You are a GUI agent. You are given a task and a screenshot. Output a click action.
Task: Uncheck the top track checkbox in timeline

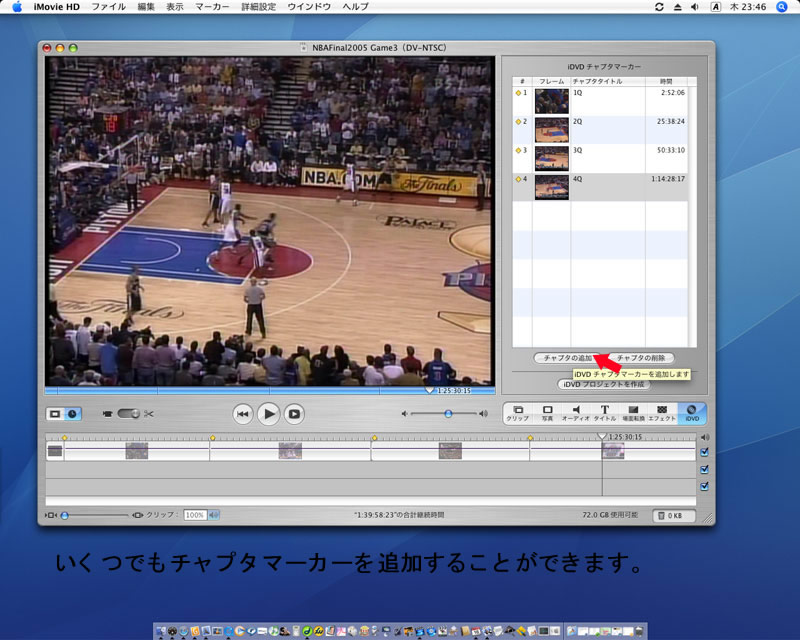click(x=705, y=452)
